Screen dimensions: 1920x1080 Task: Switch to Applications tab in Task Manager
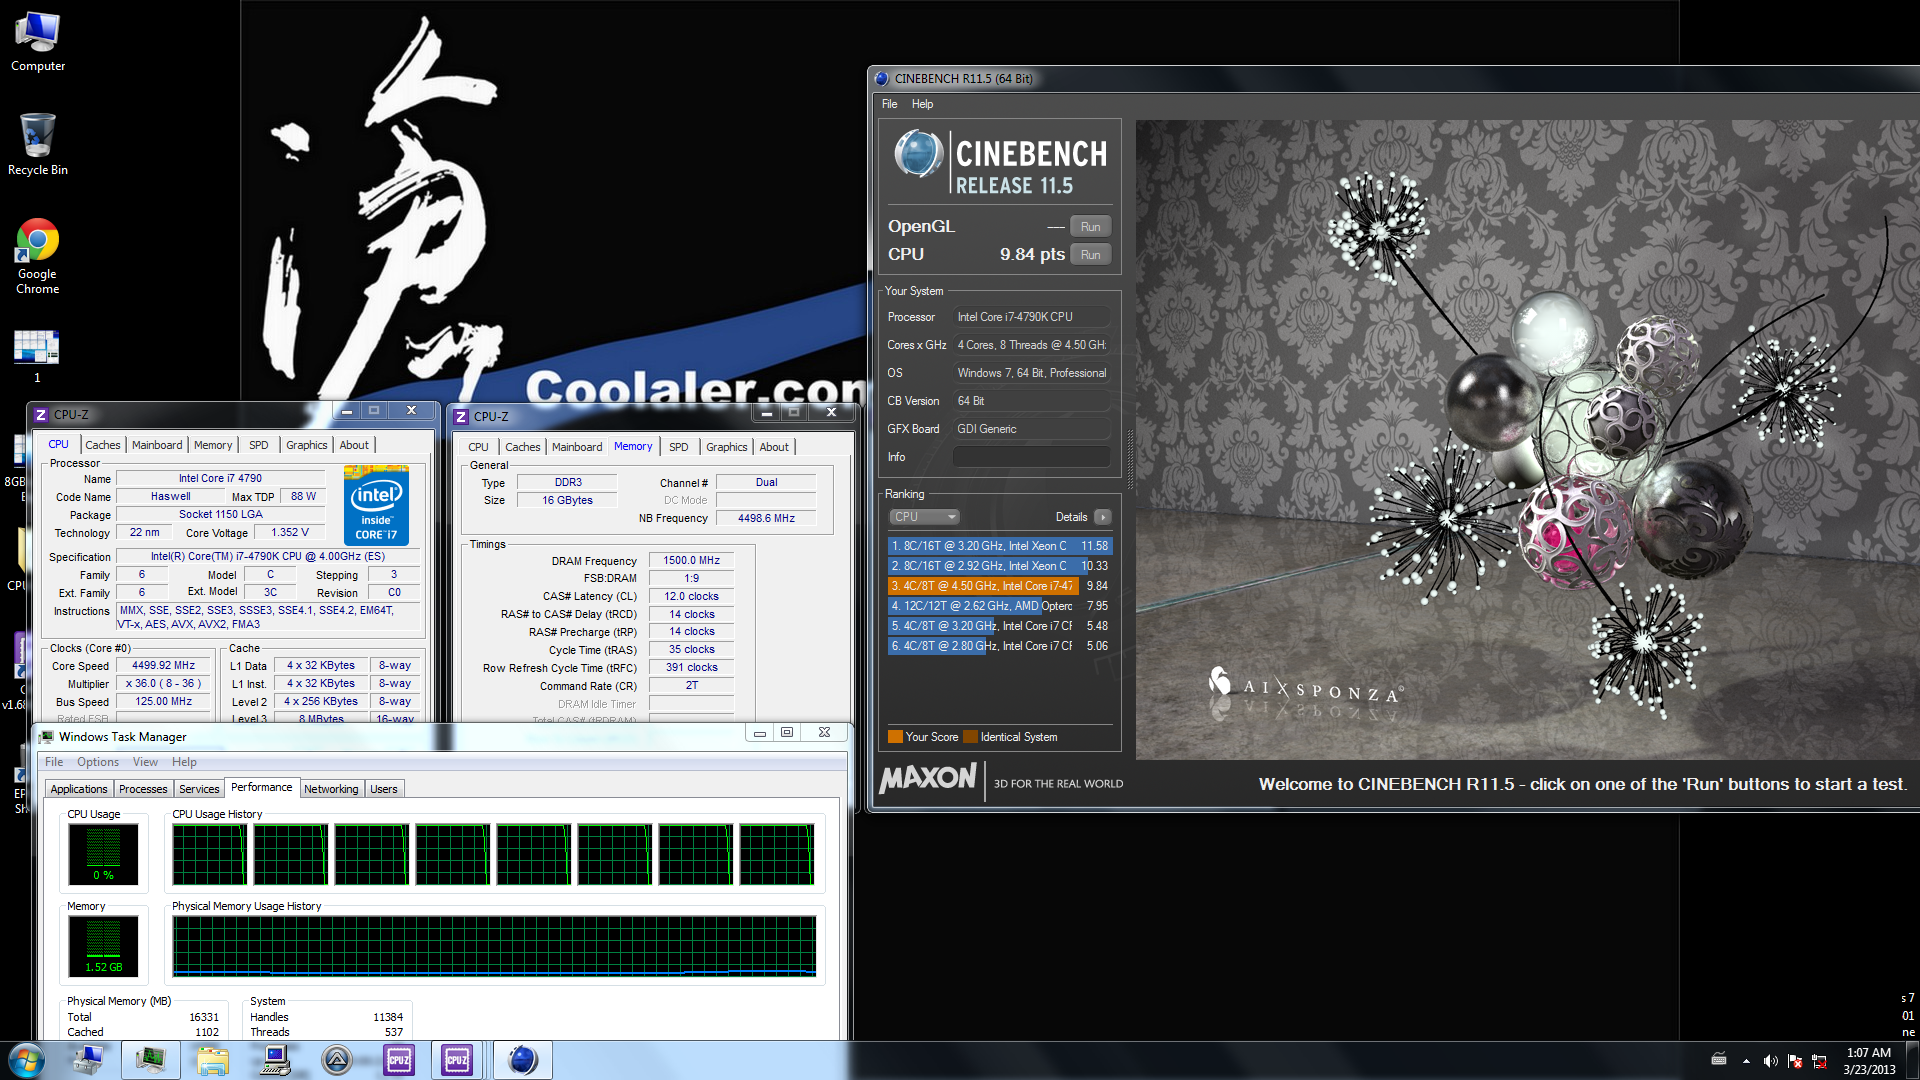click(79, 789)
